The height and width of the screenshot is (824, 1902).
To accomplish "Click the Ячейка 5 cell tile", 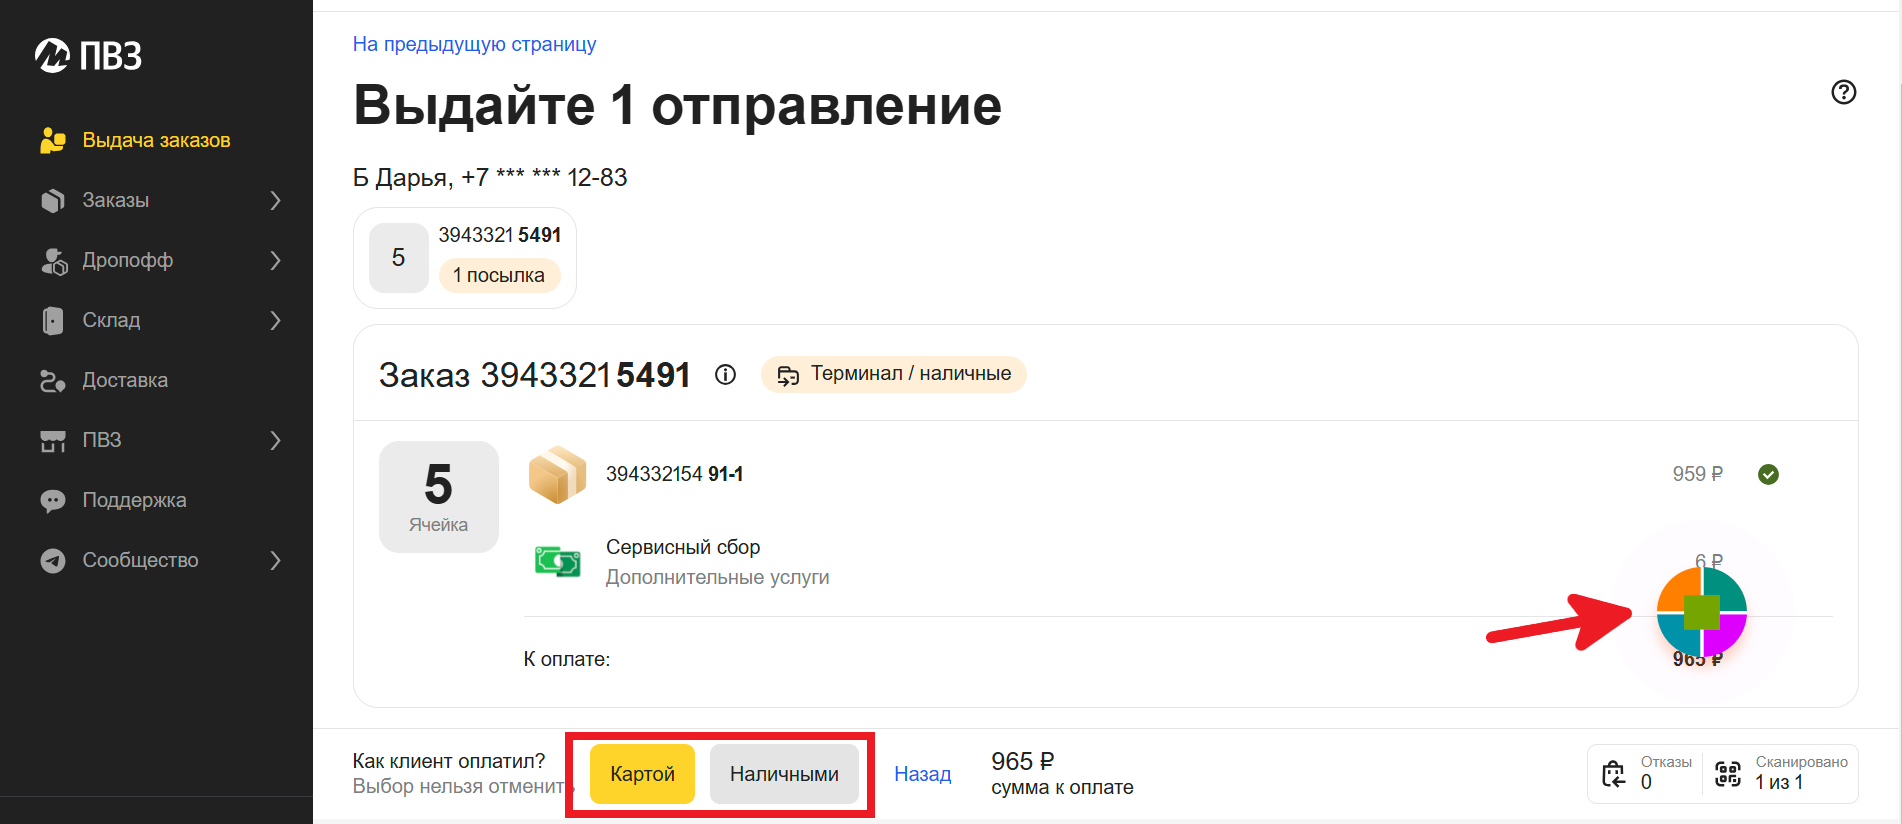I will pyautogui.click(x=439, y=497).
